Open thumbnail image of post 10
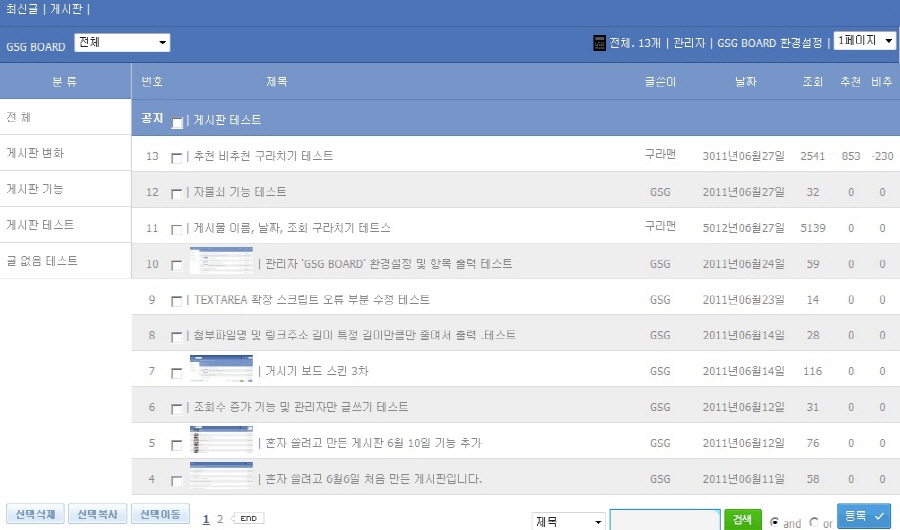The height and width of the screenshot is (530, 900). [221, 263]
